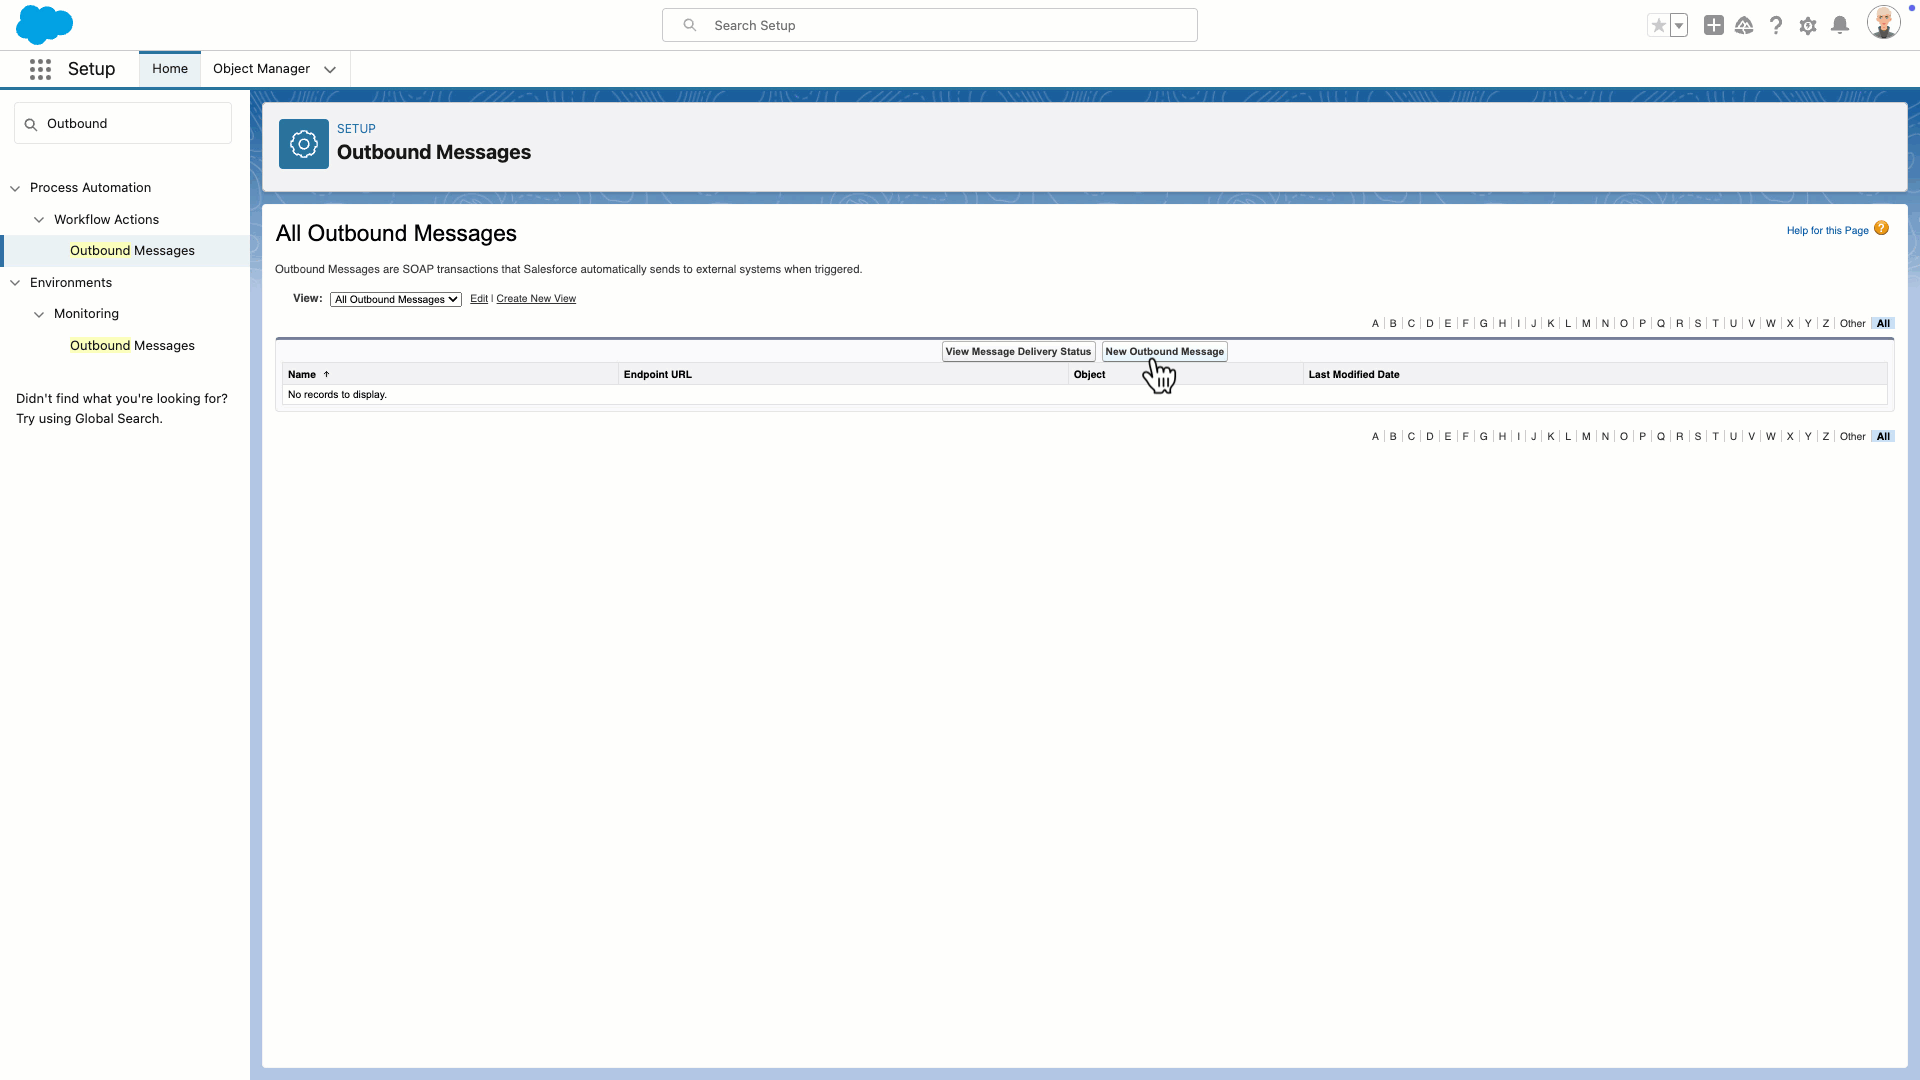
Task: Click View Message Delivery Status button
Action: pos(1018,352)
